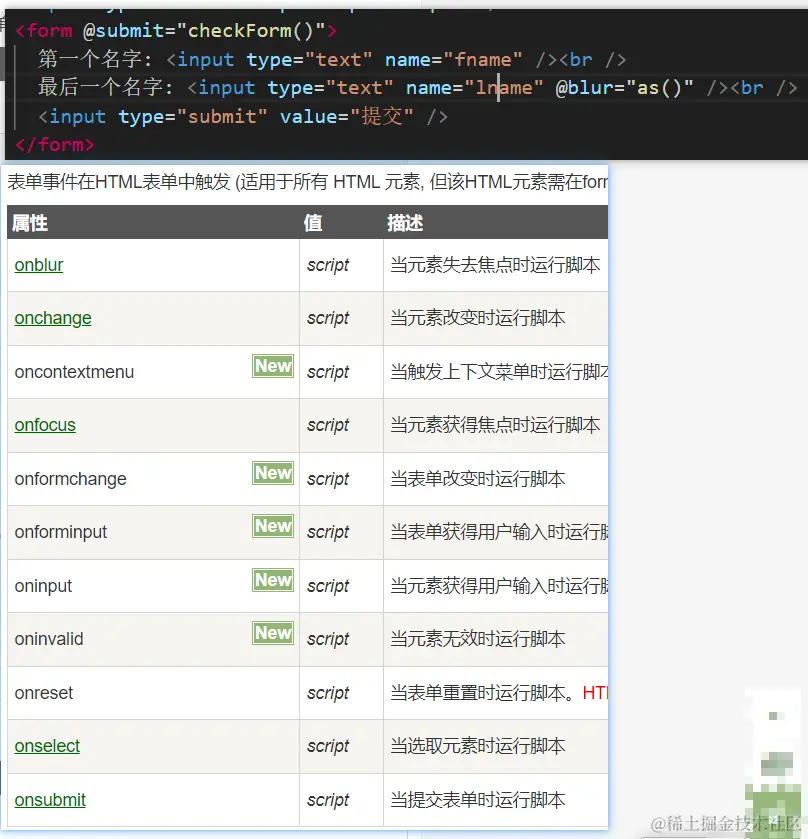
Task: Click the New badge beside onforminput
Action: tap(273, 526)
